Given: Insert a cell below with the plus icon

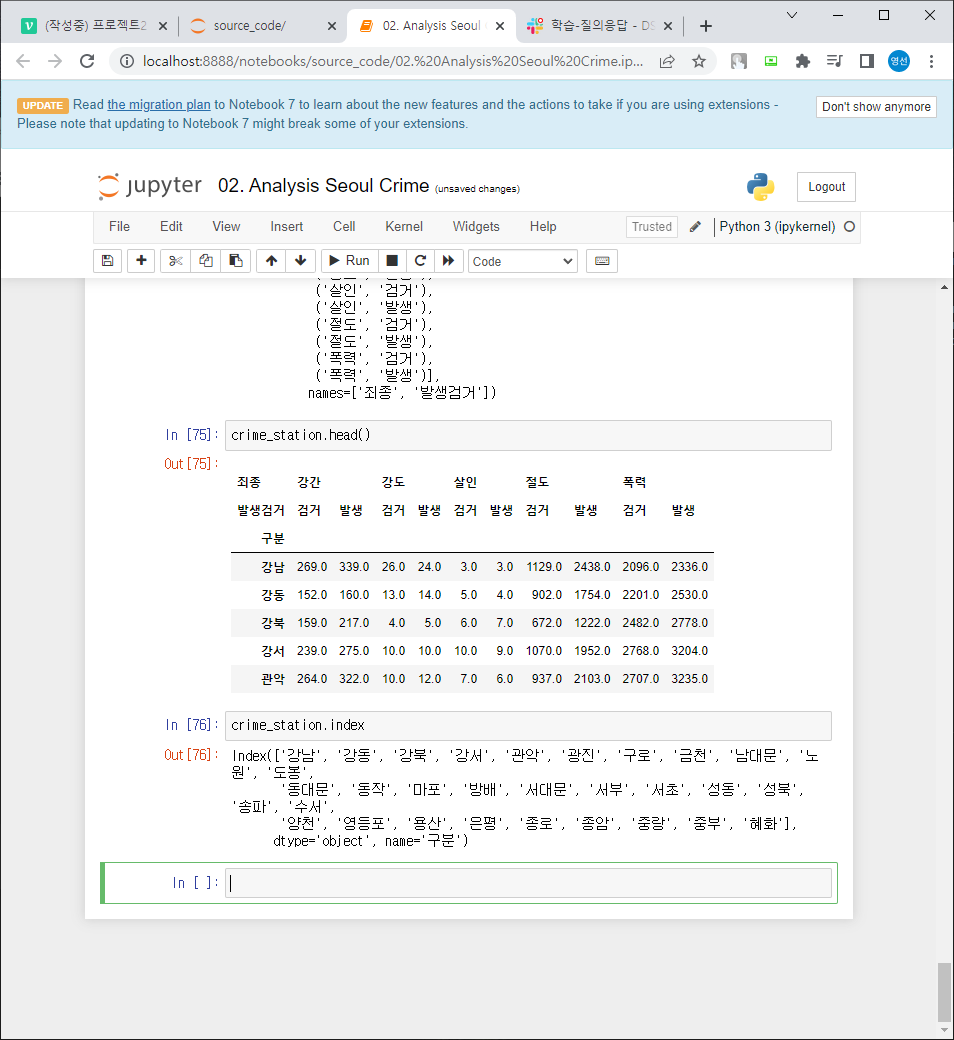Looking at the screenshot, I should pyautogui.click(x=141, y=261).
